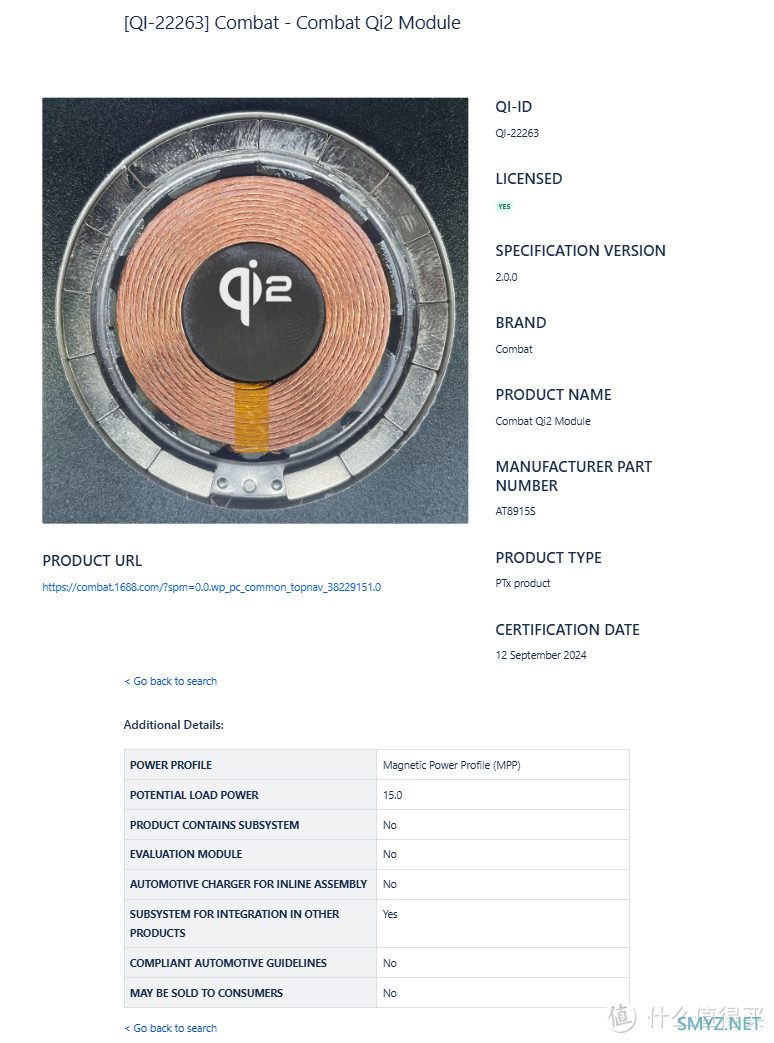Select the 'Yes' value for subsystem integration
The image size is (774, 1043).
(x=390, y=914)
